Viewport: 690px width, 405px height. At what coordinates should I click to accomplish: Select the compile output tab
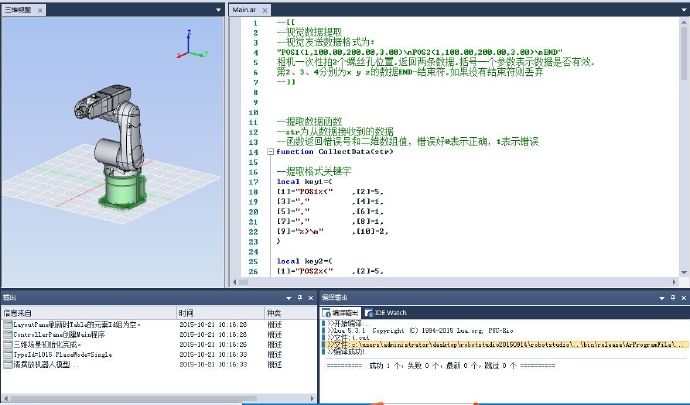(x=342, y=312)
